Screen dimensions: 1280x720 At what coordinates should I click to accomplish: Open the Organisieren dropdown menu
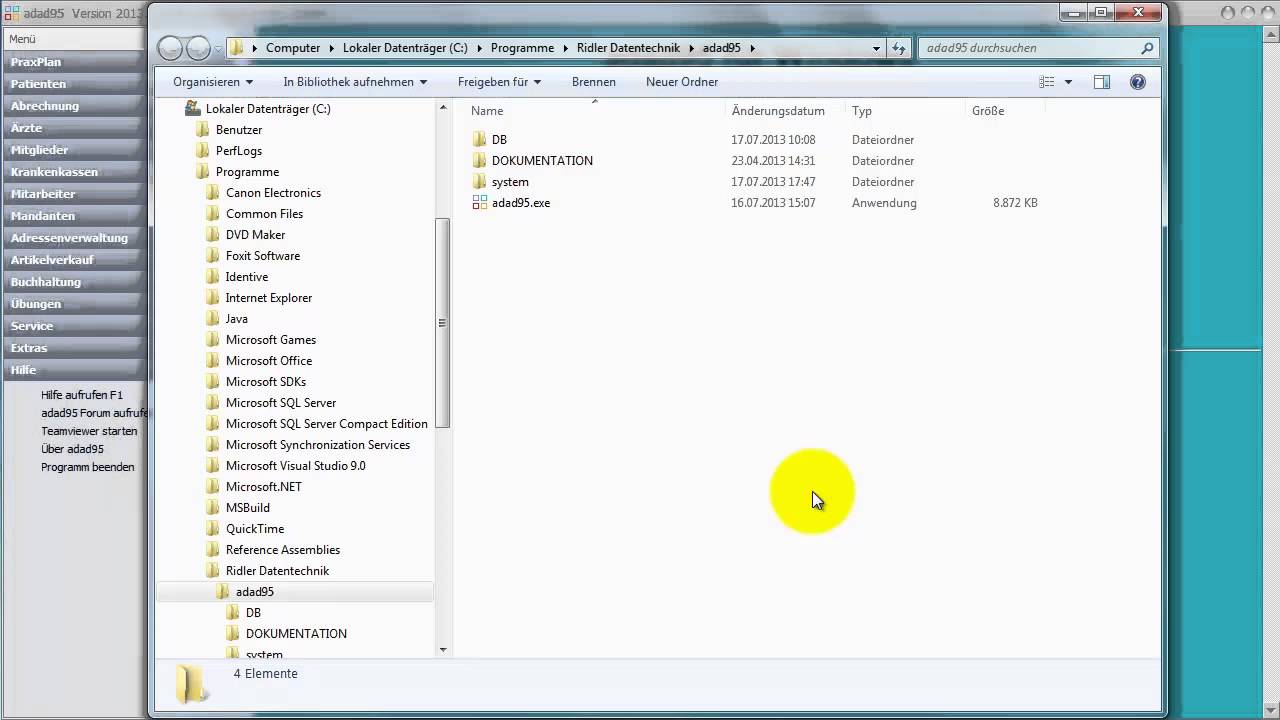tap(212, 82)
